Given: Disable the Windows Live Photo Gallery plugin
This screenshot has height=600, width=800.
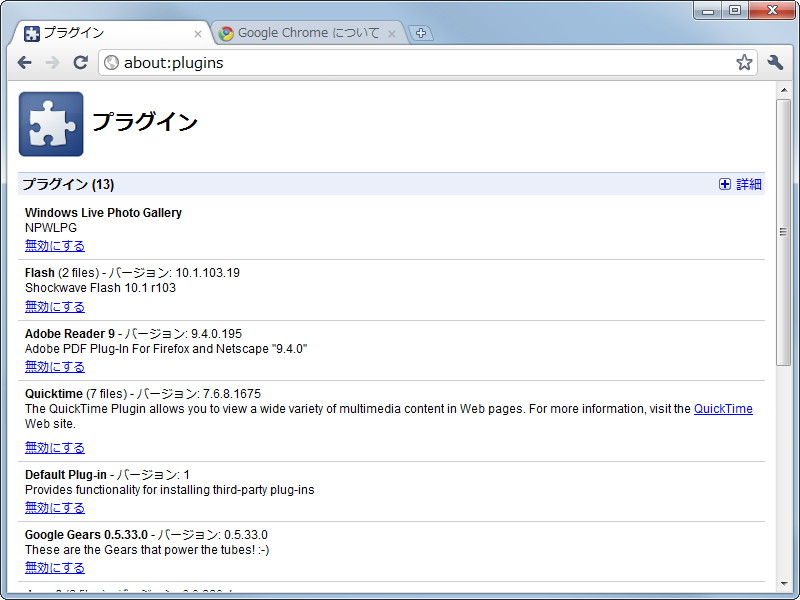Looking at the screenshot, I should pos(54,245).
